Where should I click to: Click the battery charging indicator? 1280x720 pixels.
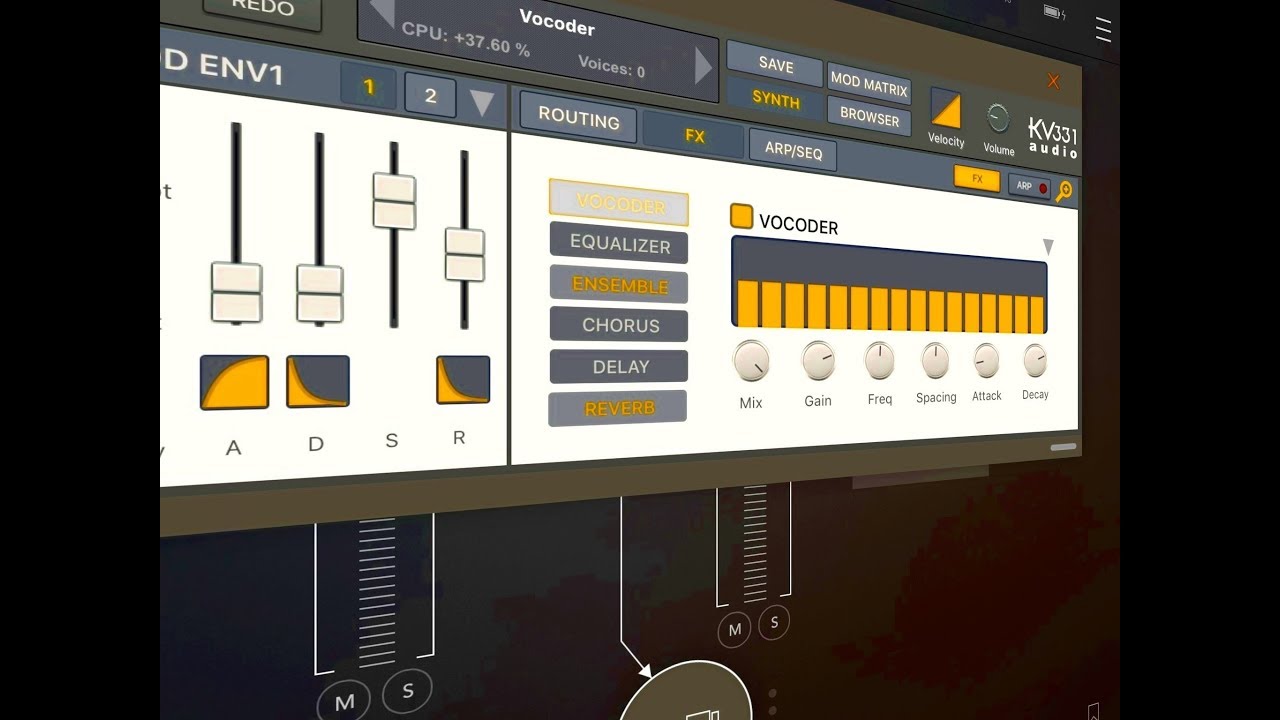click(x=1054, y=12)
